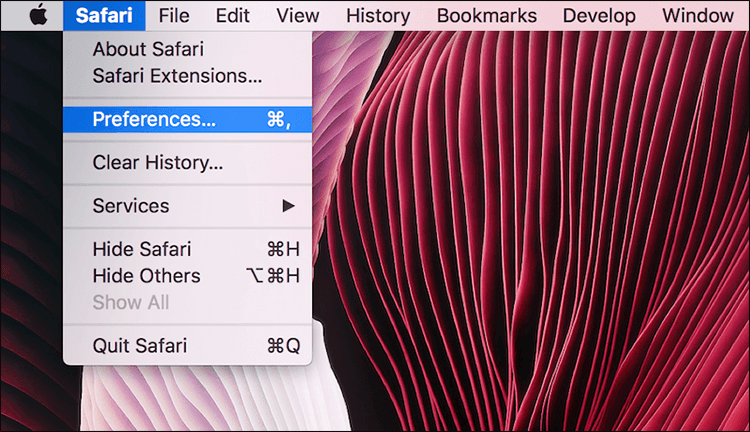
Task: Click the Services menu entry label
Action: coord(131,206)
